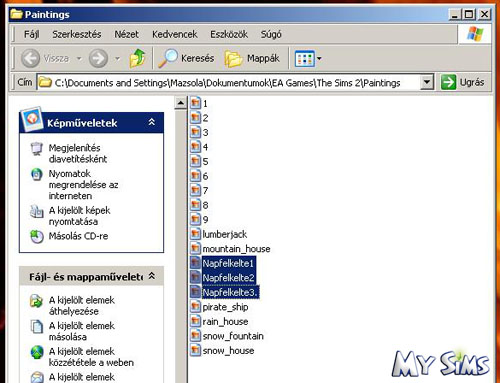Image resolution: width=500 pixels, height=383 pixels.
Task: Click the Keresés toolbar label
Action: tap(198, 58)
